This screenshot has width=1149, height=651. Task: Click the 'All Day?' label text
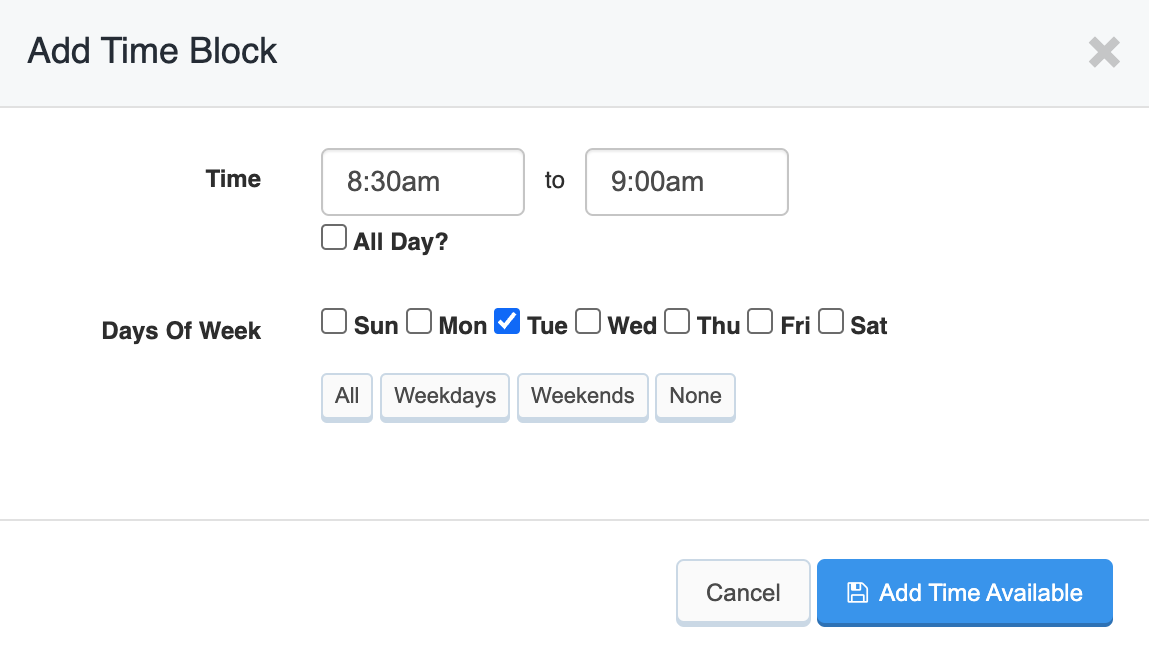pyautogui.click(x=401, y=241)
